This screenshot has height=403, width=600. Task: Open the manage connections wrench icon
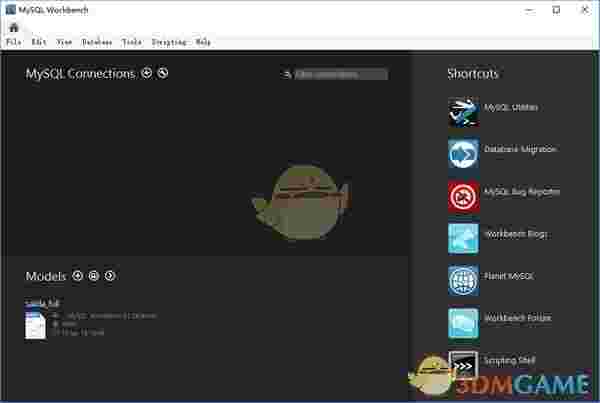[x=163, y=73]
